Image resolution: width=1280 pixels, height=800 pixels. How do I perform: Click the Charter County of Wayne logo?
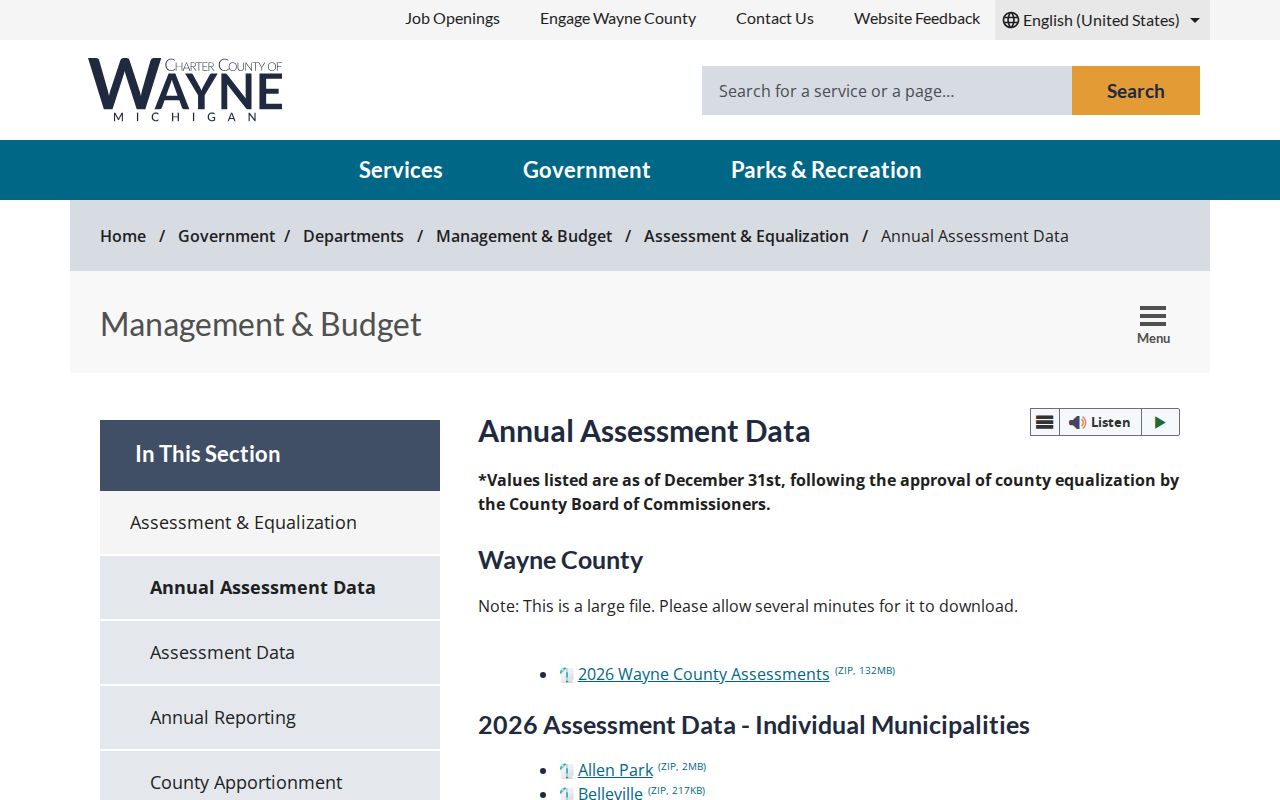pos(185,90)
